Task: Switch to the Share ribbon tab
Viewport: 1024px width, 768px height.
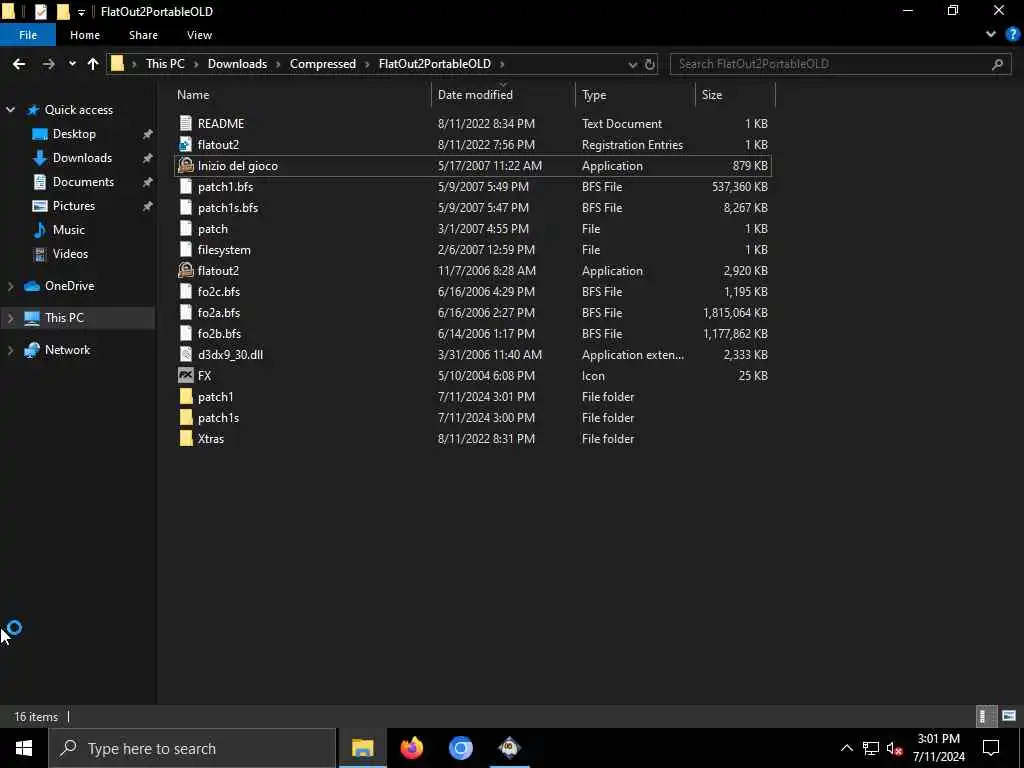Action: [x=143, y=35]
